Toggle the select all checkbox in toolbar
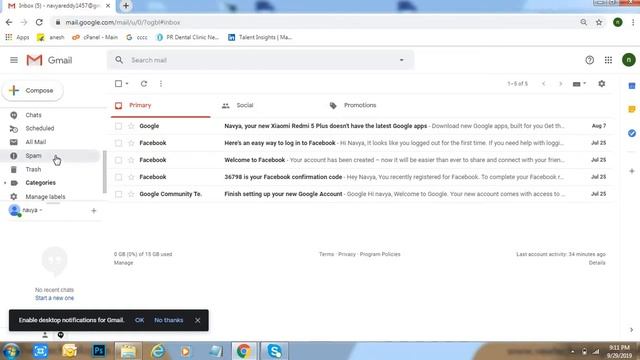Image resolution: width=640 pixels, height=360 pixels. (x=118, y=84)
